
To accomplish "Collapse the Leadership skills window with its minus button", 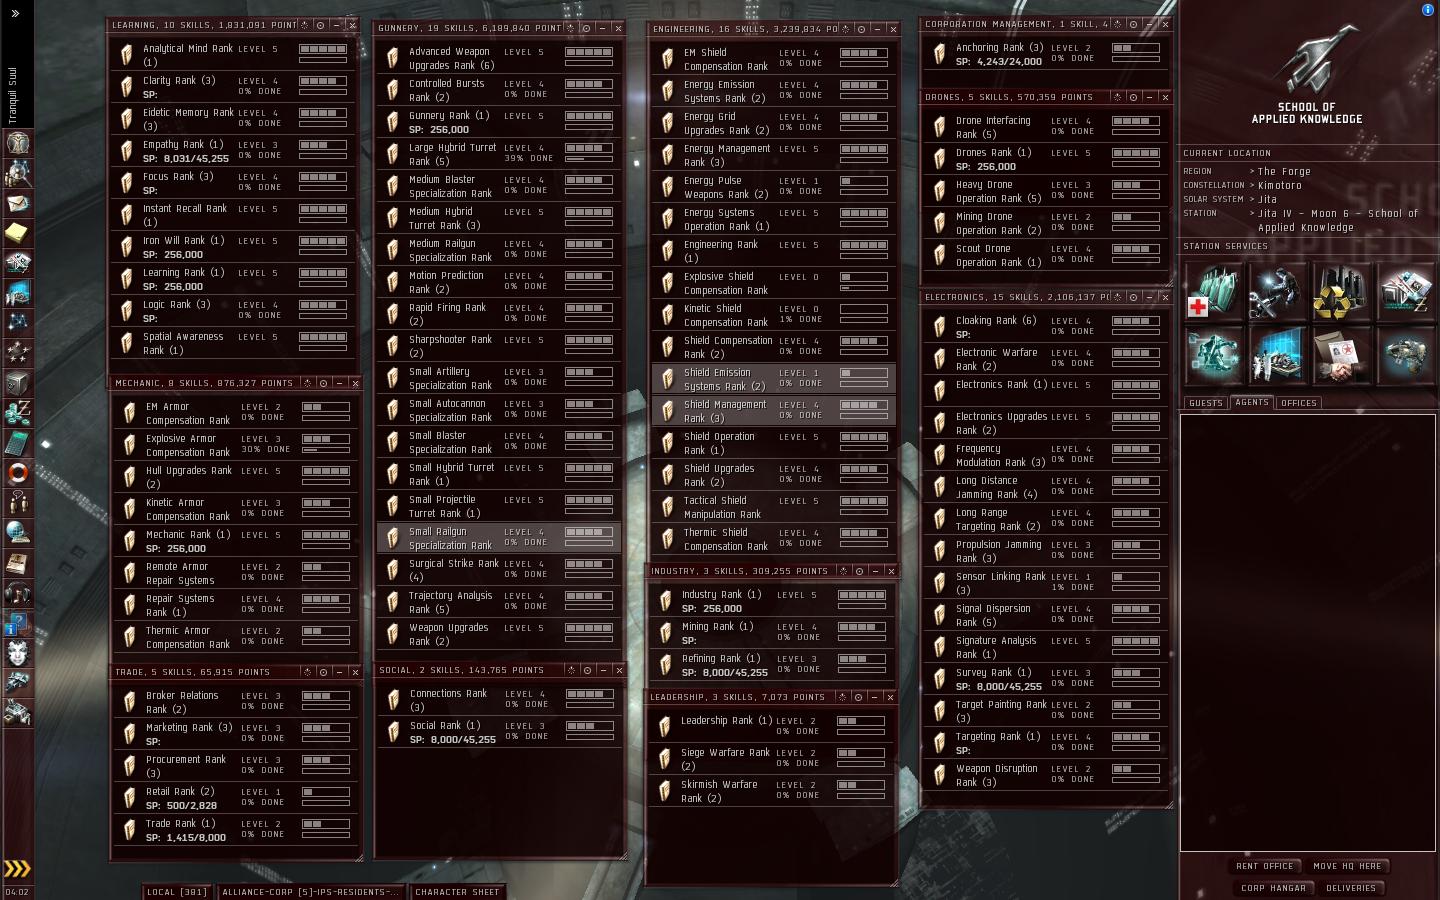I will [x=873, y=697].
